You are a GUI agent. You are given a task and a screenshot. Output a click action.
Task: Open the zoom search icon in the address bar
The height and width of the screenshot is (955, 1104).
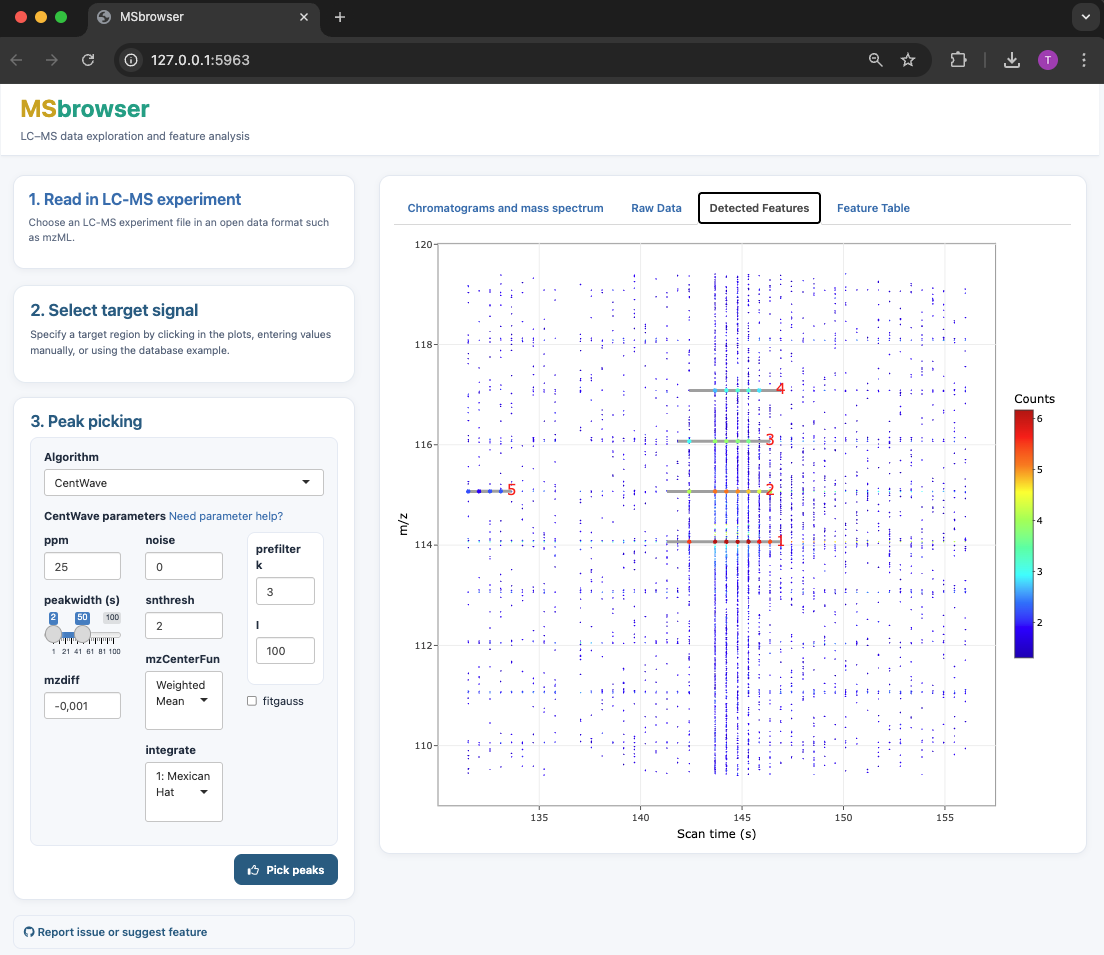point(875,60)
